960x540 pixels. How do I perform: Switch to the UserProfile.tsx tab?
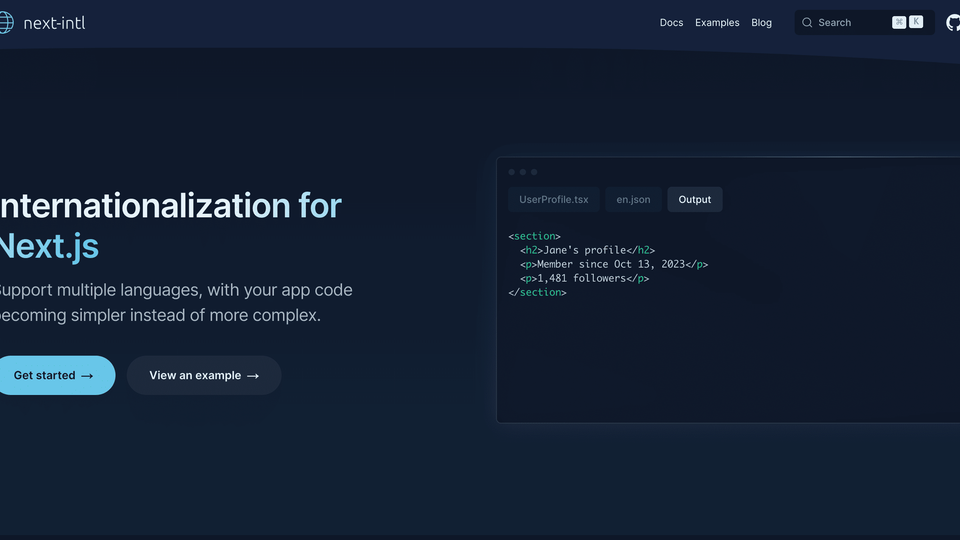pyautogui.click(x=553, y=200)
